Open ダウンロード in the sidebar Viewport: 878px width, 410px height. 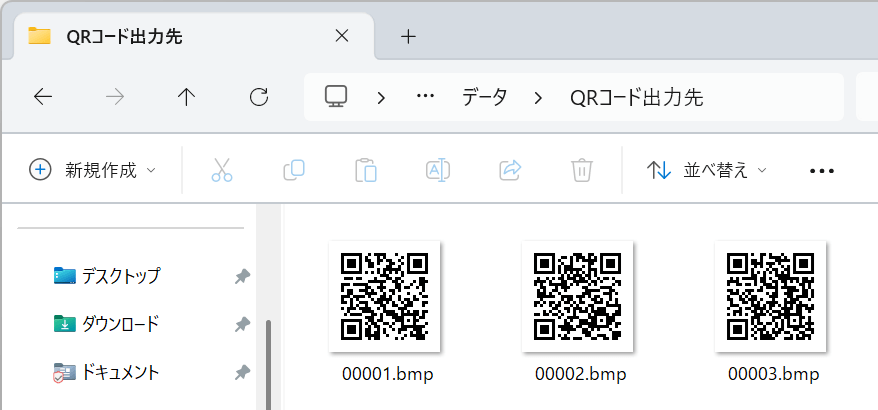click(x=106, y=324)
